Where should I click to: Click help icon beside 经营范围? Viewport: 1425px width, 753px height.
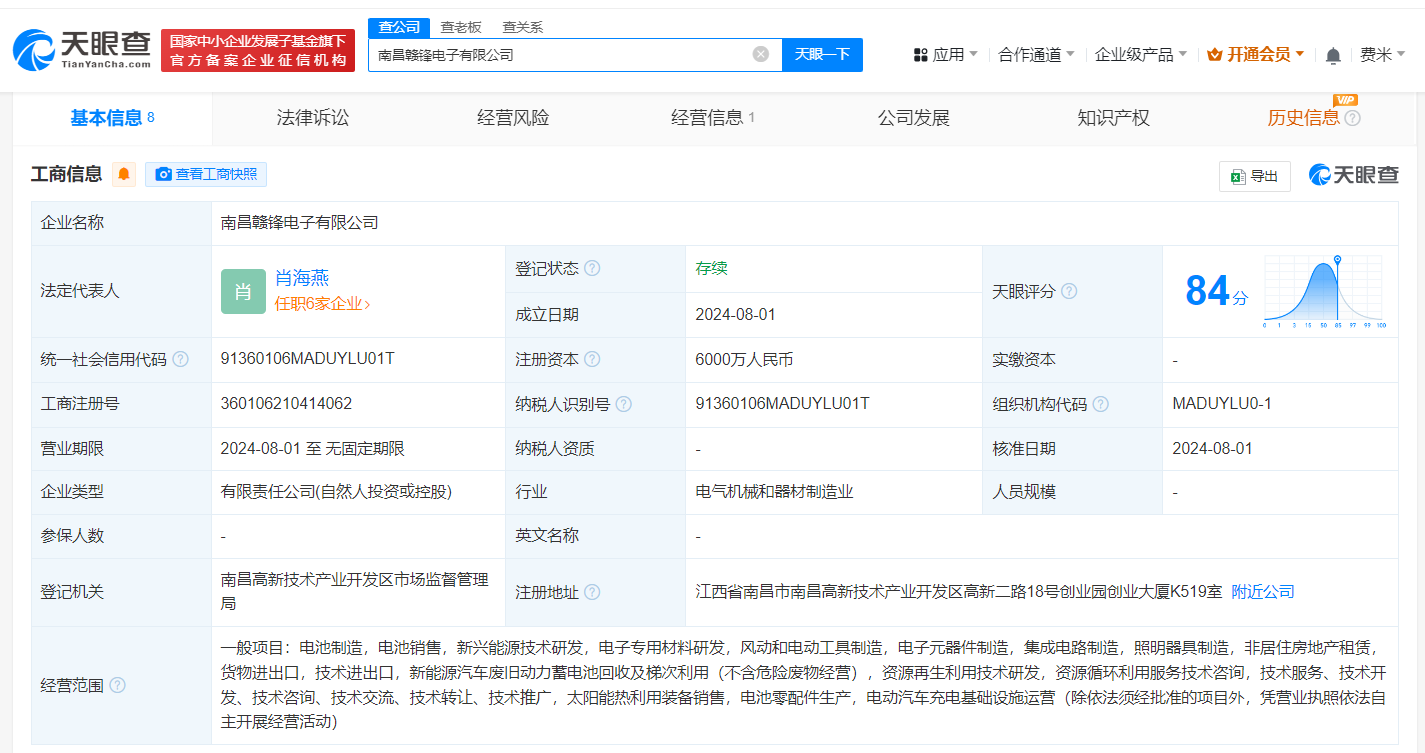point(119,686)
